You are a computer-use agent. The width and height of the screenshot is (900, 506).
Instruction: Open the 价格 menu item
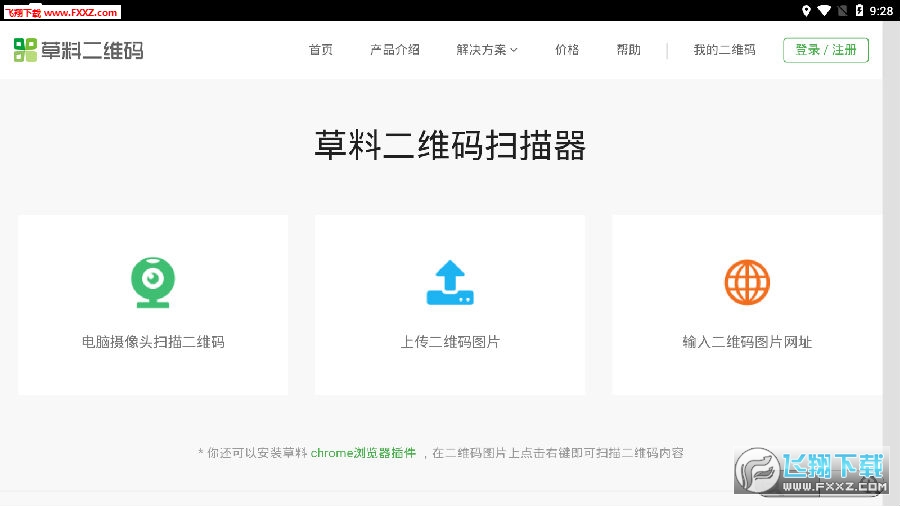(x=567, y=50)
